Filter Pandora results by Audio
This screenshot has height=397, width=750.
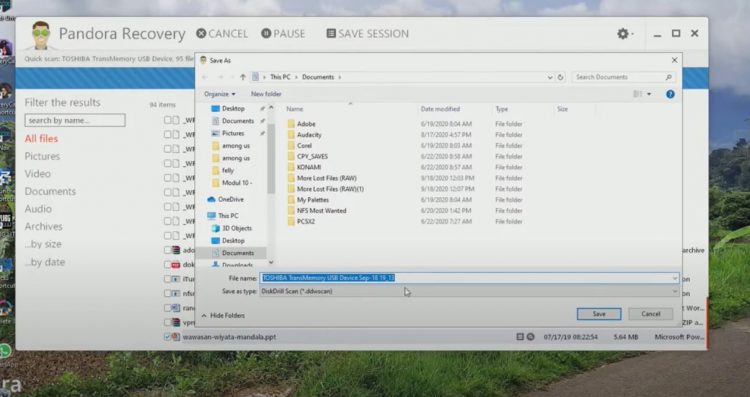pyautogui.click(x=38, y=209)
